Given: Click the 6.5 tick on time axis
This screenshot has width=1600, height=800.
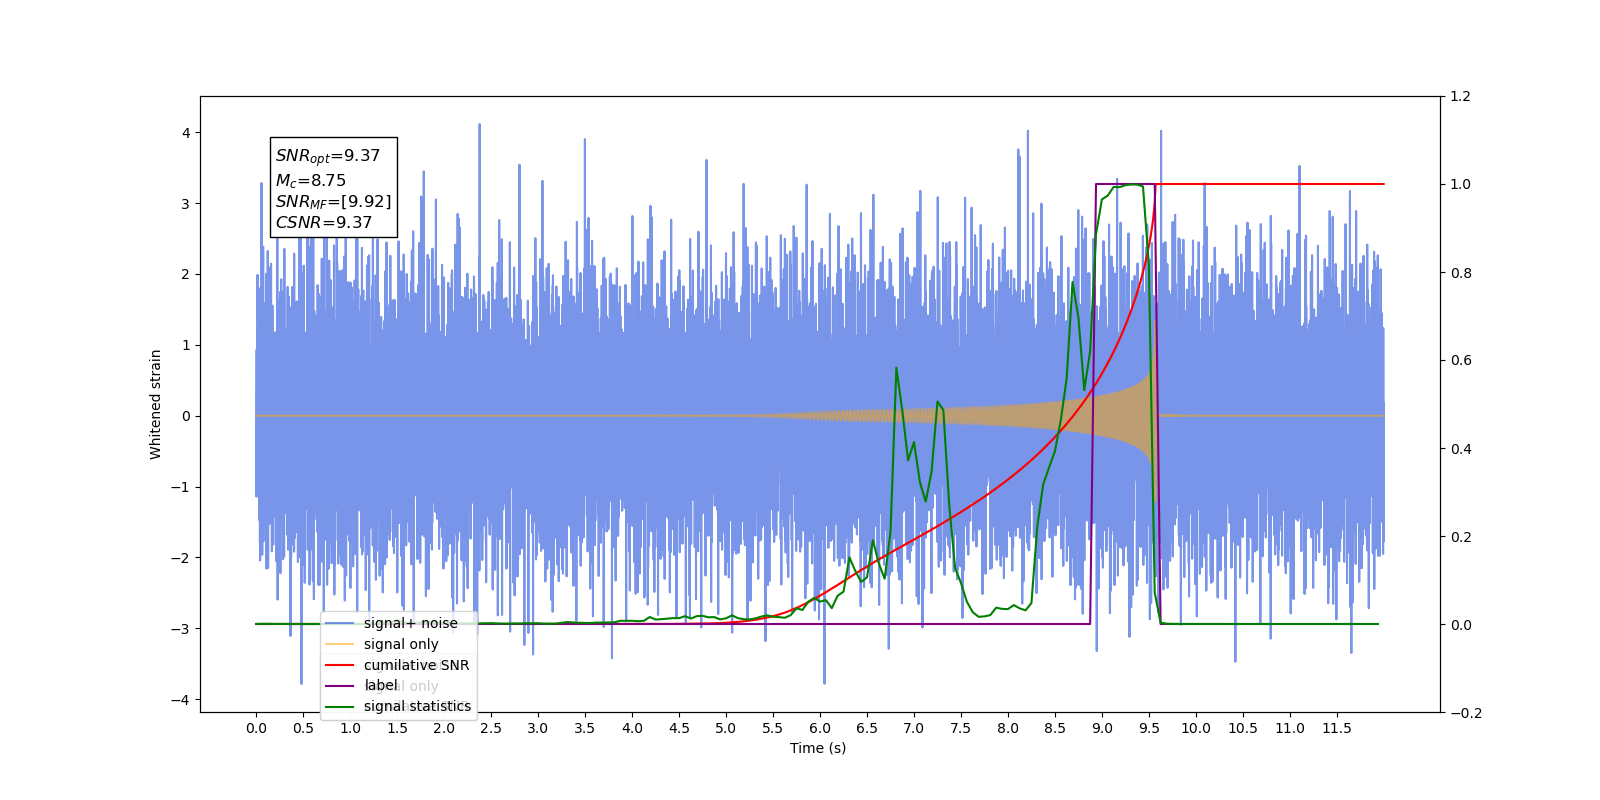Looking at the screenshot, I should tap(867, 728).
